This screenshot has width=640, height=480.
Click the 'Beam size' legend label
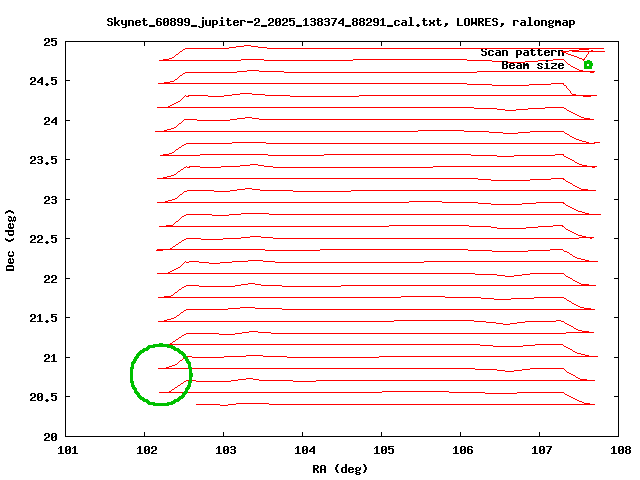(533, 65)
